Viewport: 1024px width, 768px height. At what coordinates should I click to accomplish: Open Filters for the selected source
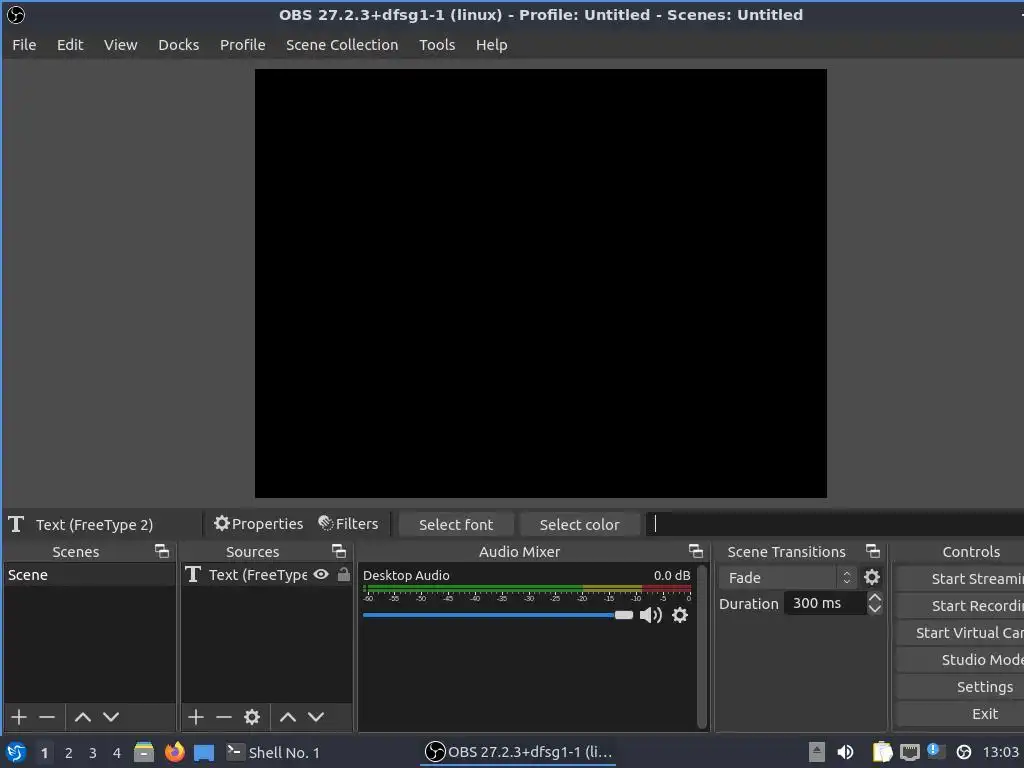click(x=348, y=524)
